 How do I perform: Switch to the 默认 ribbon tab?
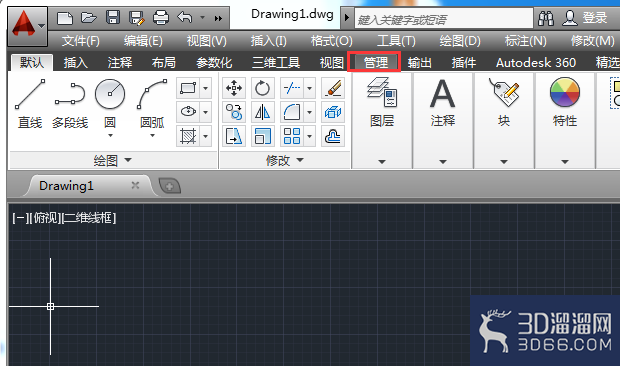click(x=32, y=62)
